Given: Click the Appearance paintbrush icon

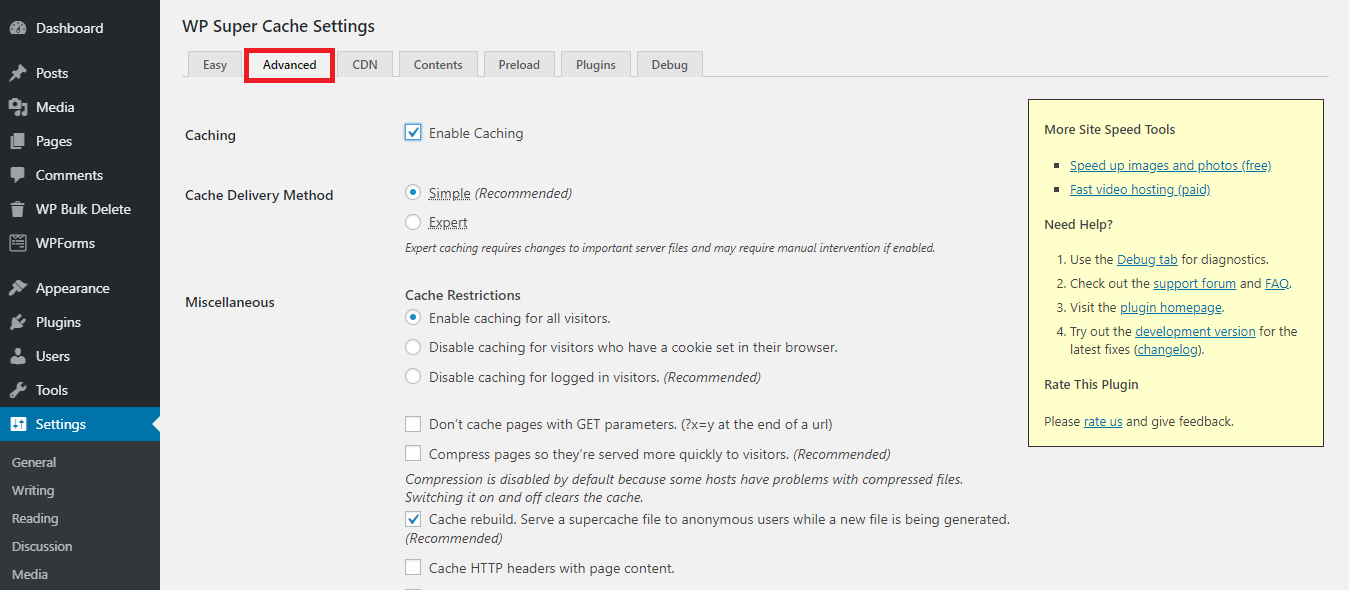Looking at the screenshot, I should pos(18,288).
